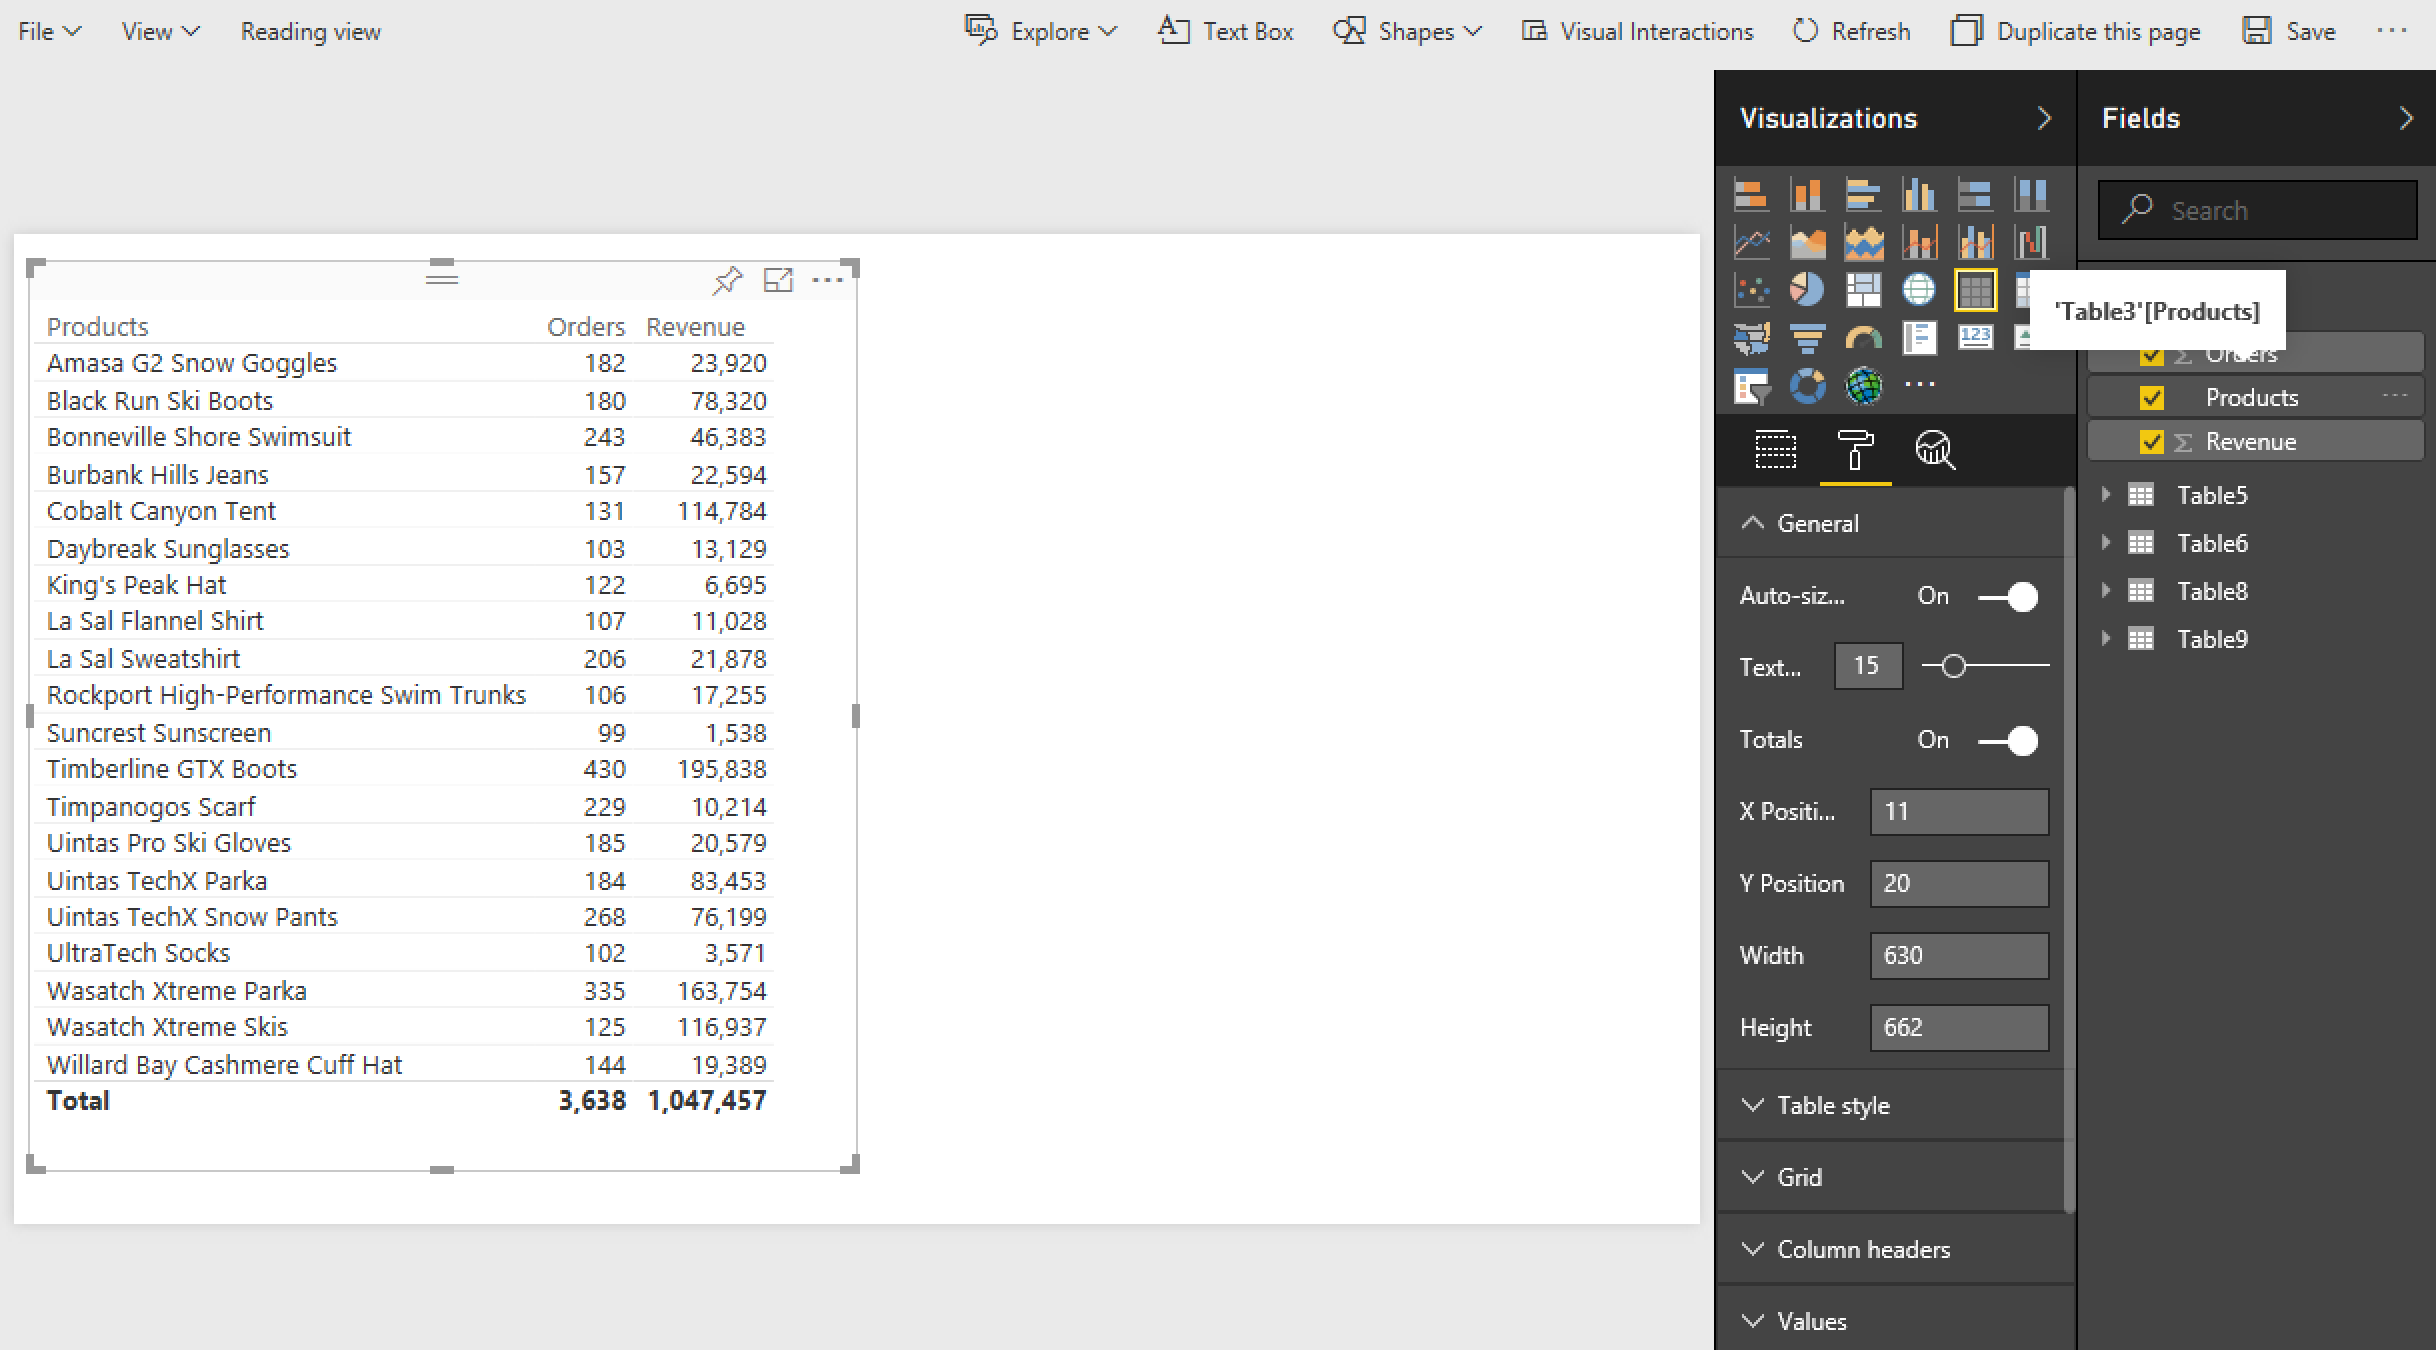Select the treemap visualization icon
Image resolution: width=2436 pixels, height=1350 pixels.
tap(1863, 290)
